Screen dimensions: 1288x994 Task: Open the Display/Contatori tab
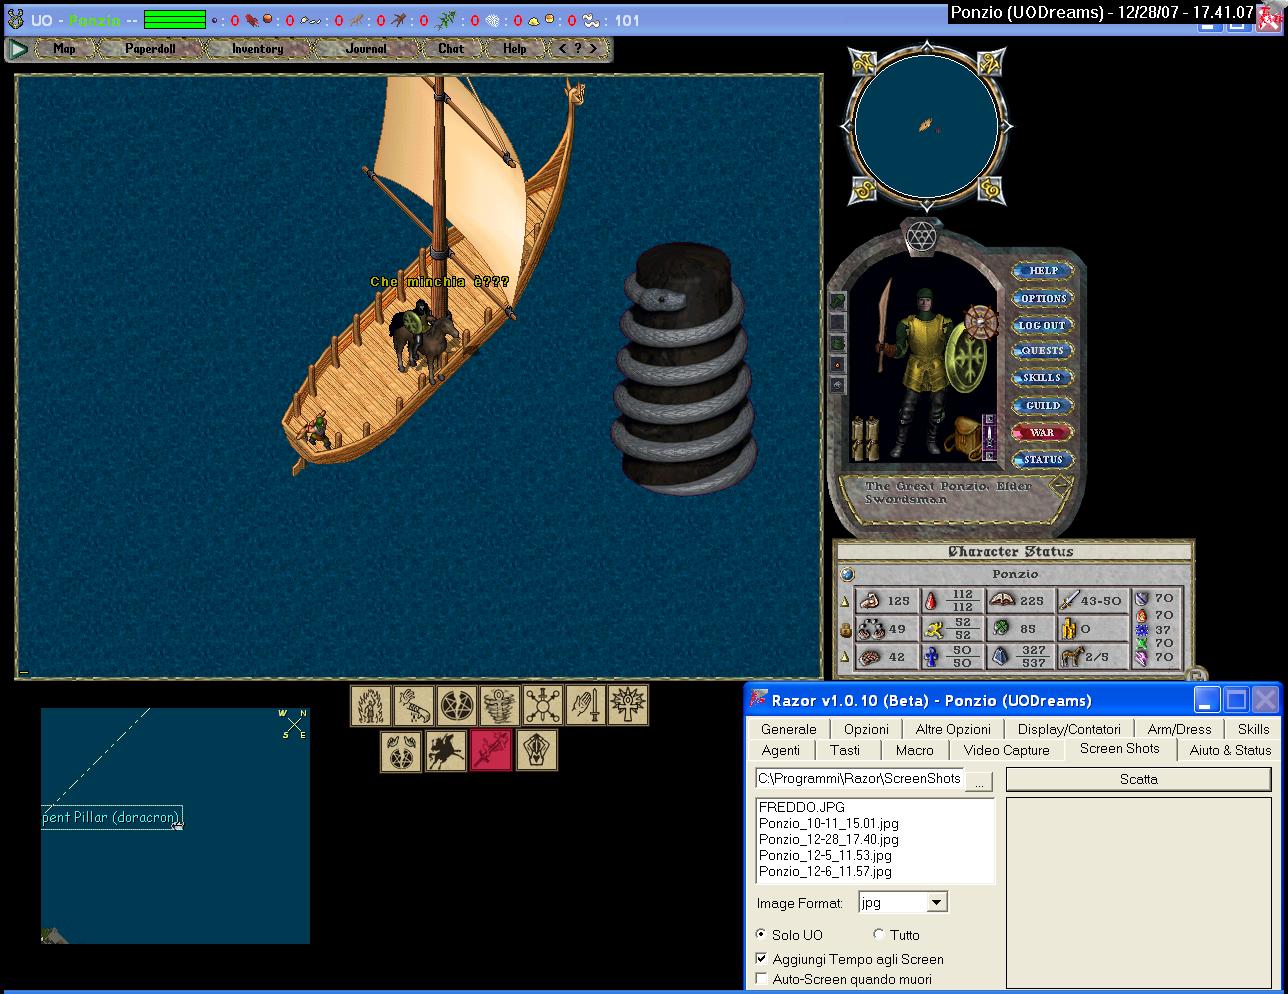pos(1069,729)
